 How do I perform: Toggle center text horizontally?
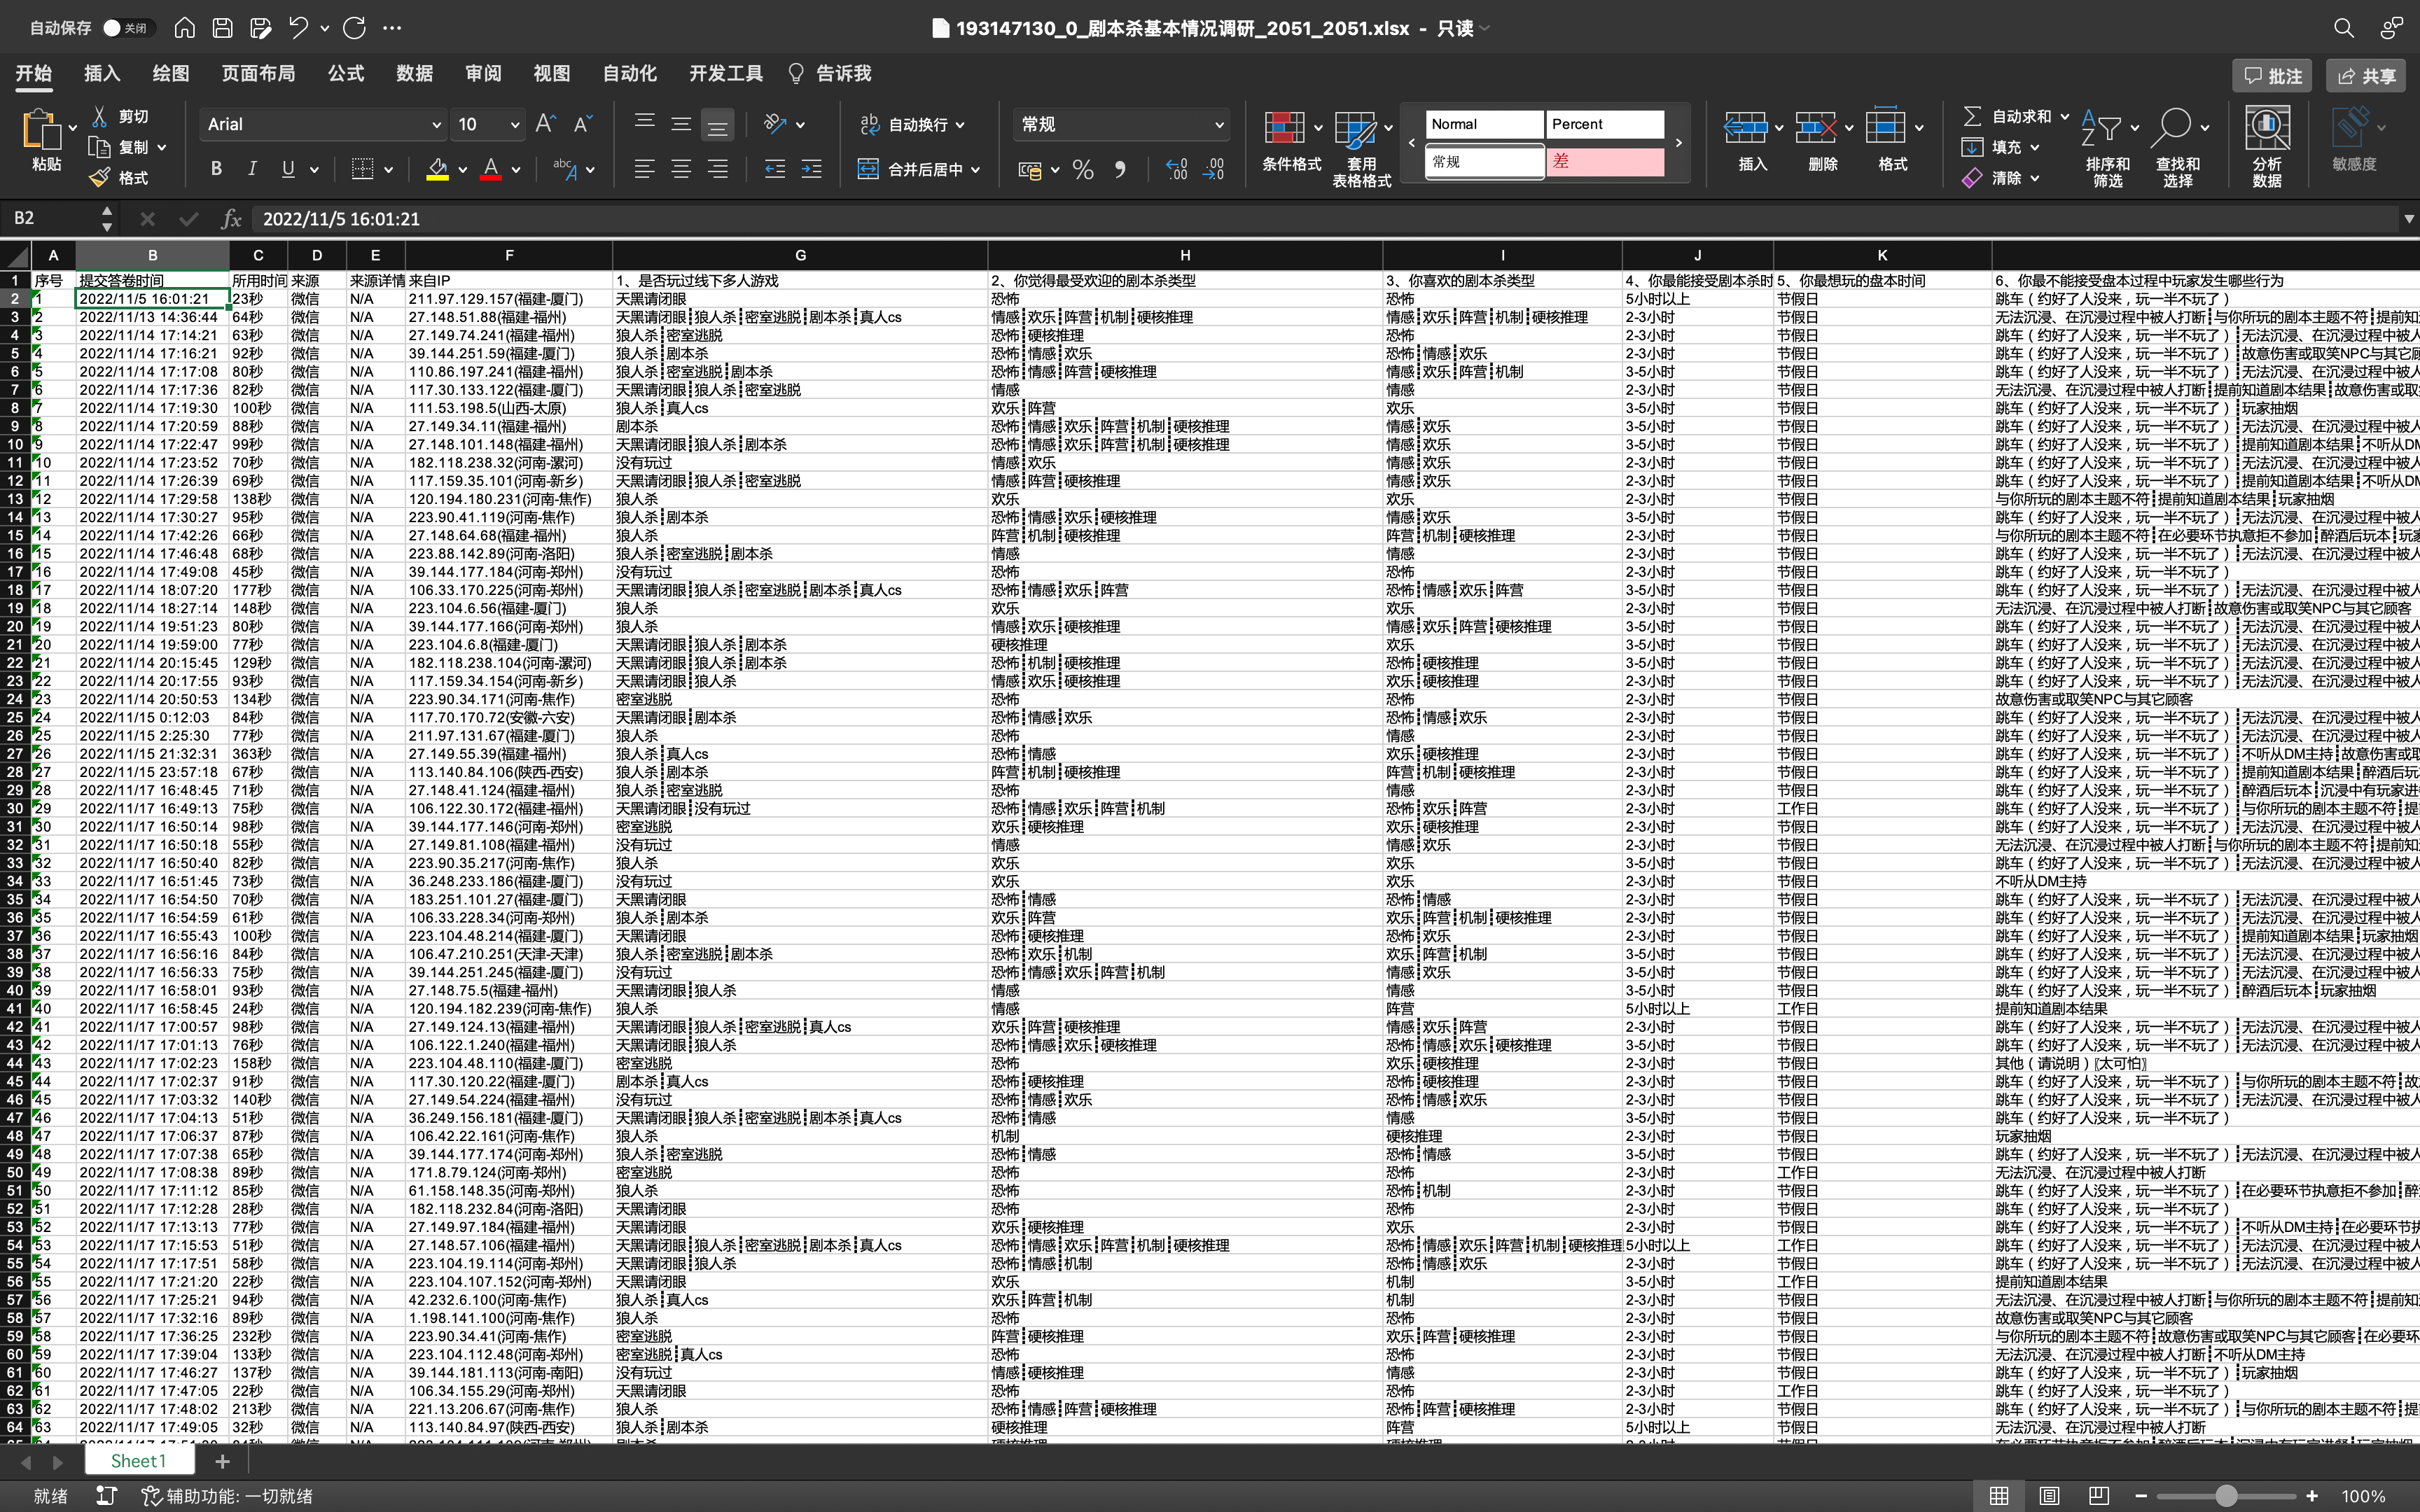click(x=681, y=169)
